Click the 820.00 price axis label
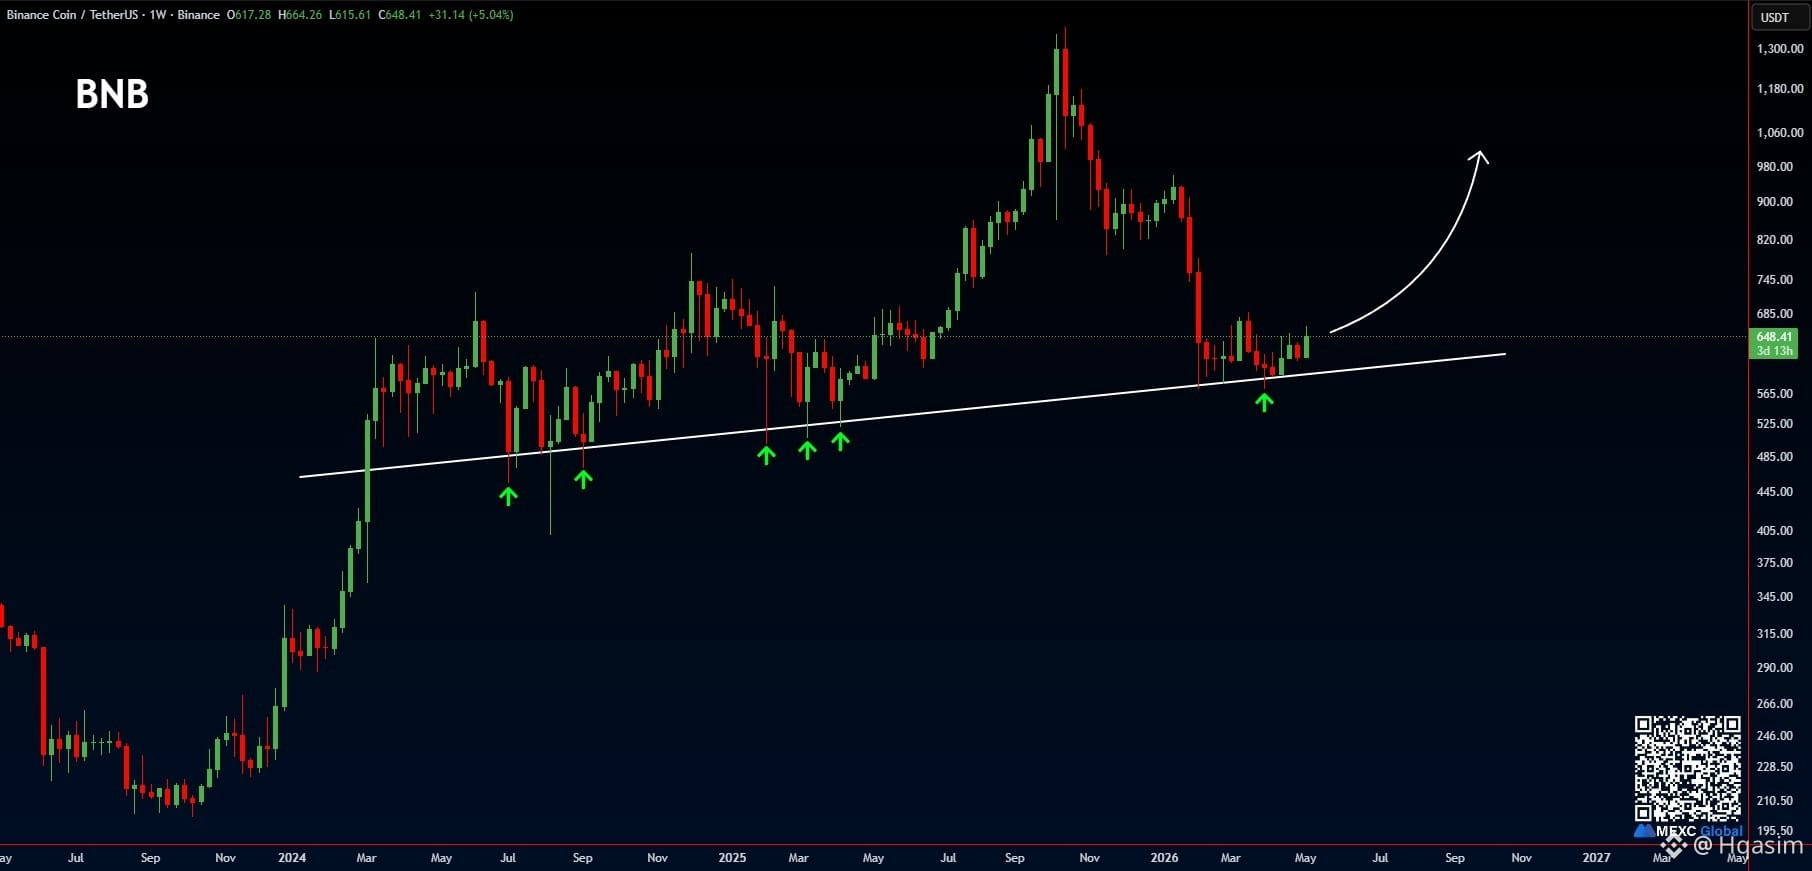 tap(1775, 240)
